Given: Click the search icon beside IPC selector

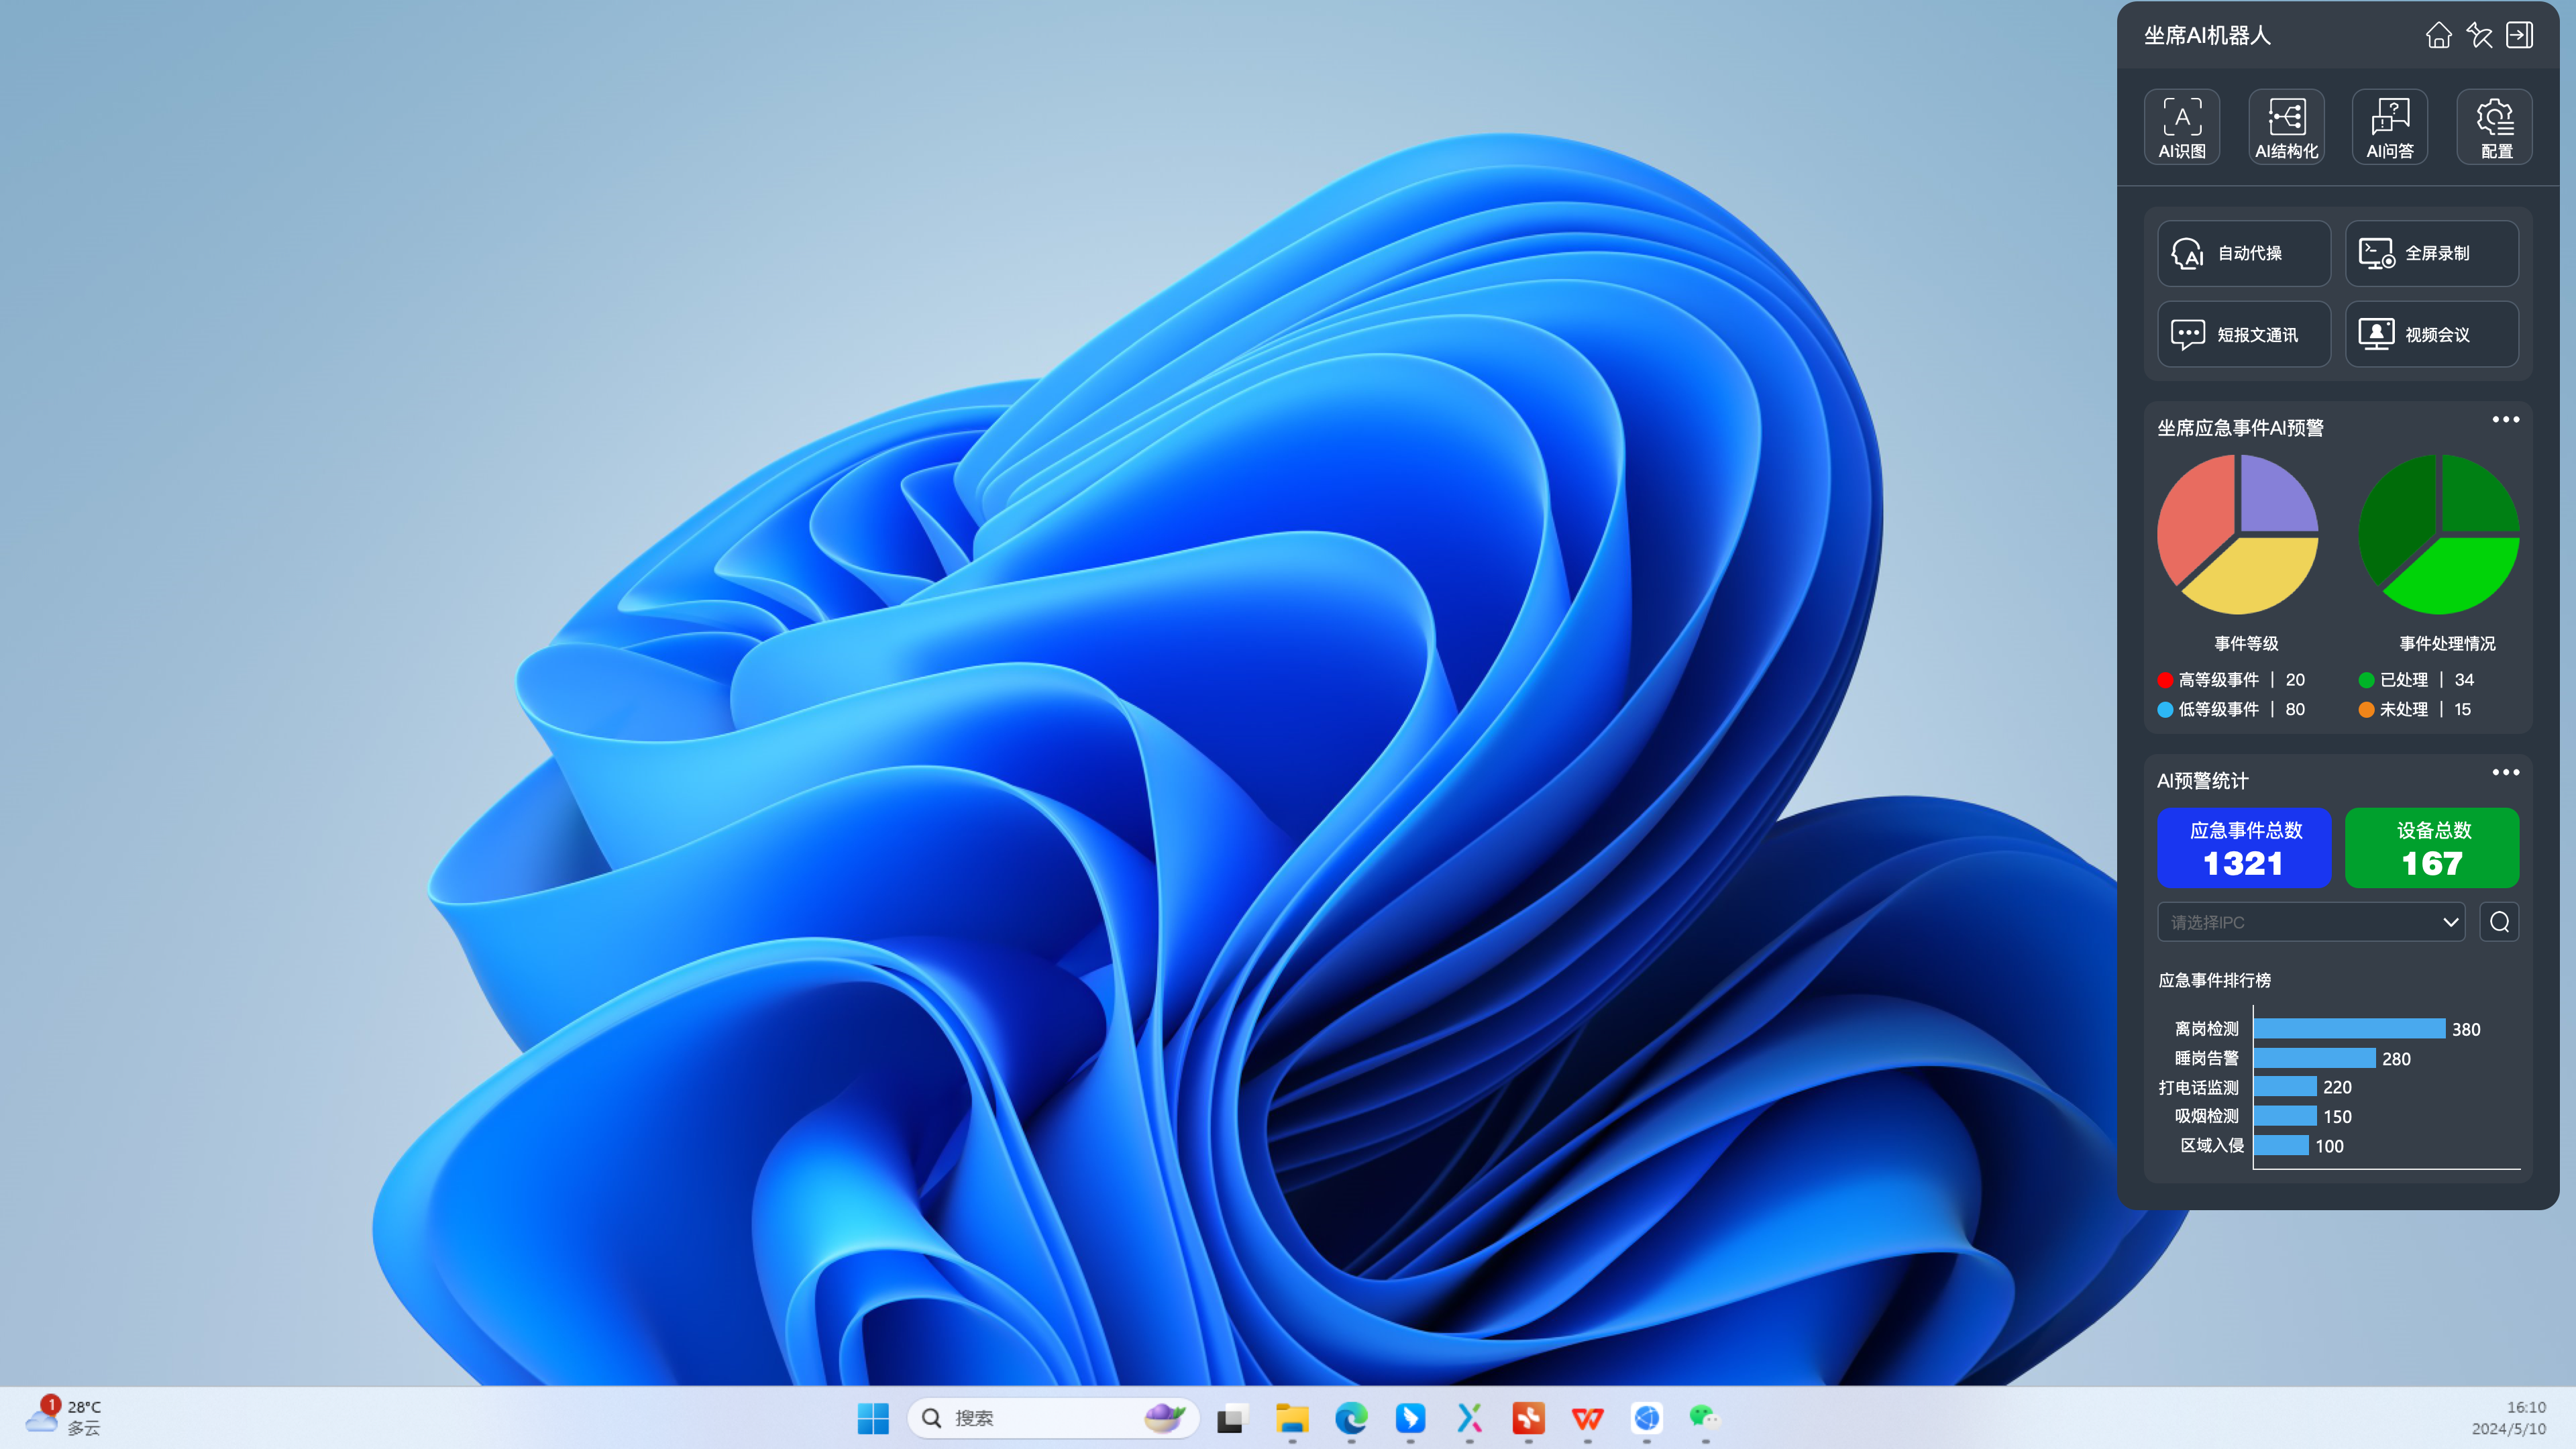Looking at the screenshot, I should (2499, 922).
